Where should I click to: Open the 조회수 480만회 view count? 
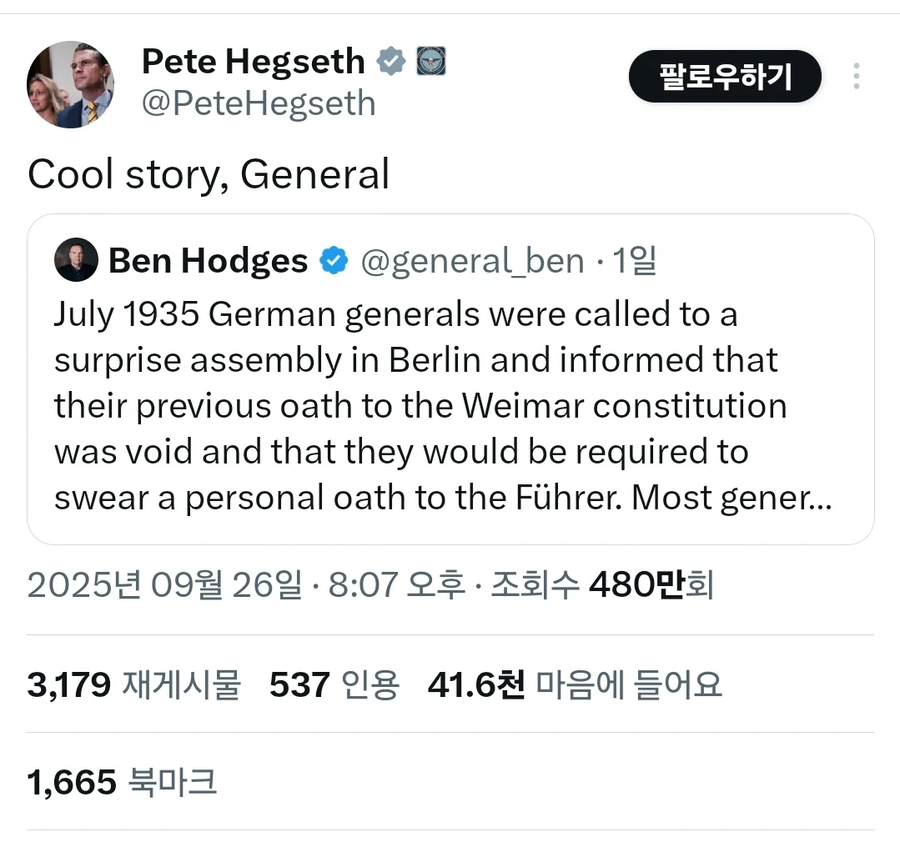click(601, 585)
